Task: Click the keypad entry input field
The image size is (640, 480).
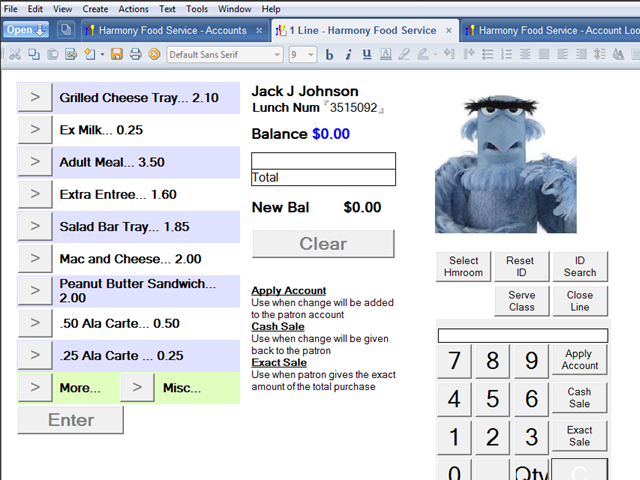Action: tap(523, 336)
